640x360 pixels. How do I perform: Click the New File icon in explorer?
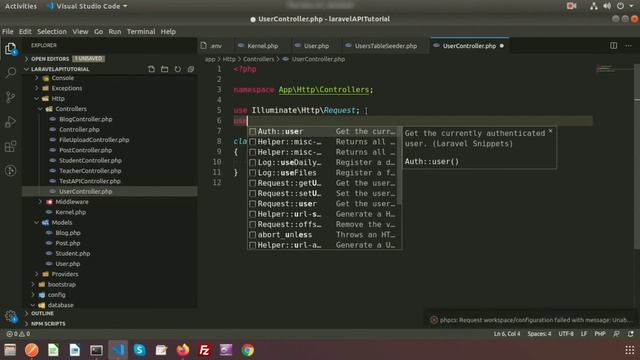click(151, 69)
